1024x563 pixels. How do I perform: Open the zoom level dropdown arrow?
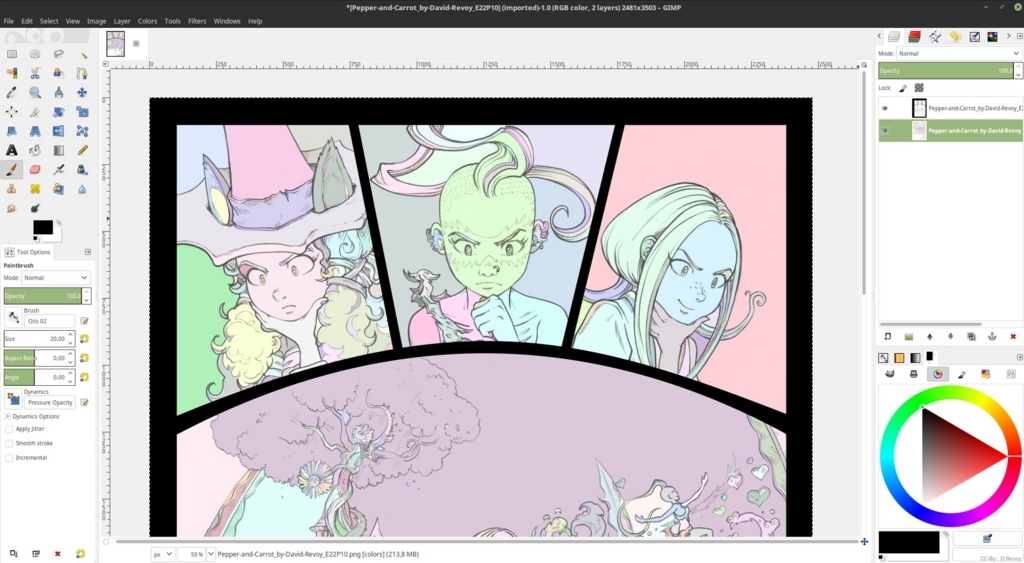[210, 554]
